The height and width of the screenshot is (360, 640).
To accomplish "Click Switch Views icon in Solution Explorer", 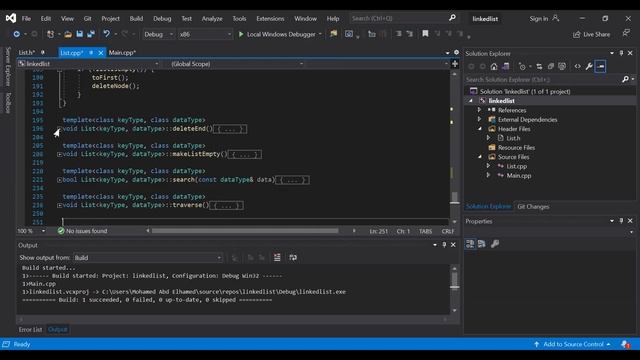I will click(506, 66).
